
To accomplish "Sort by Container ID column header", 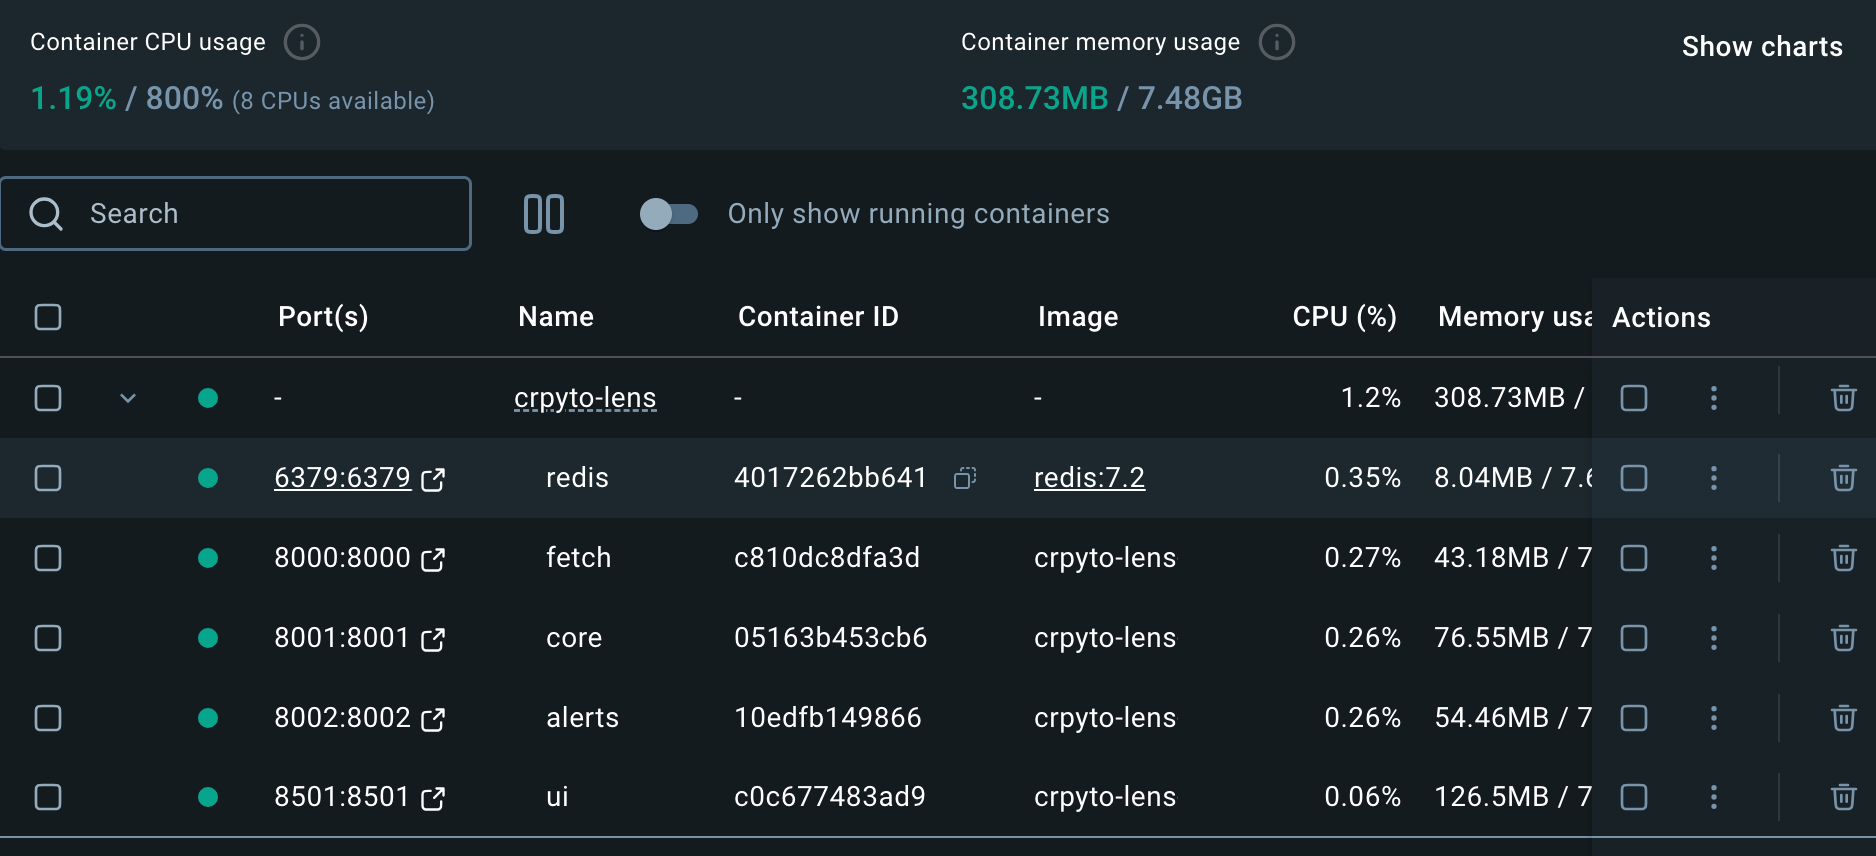I will coord(818,317).
